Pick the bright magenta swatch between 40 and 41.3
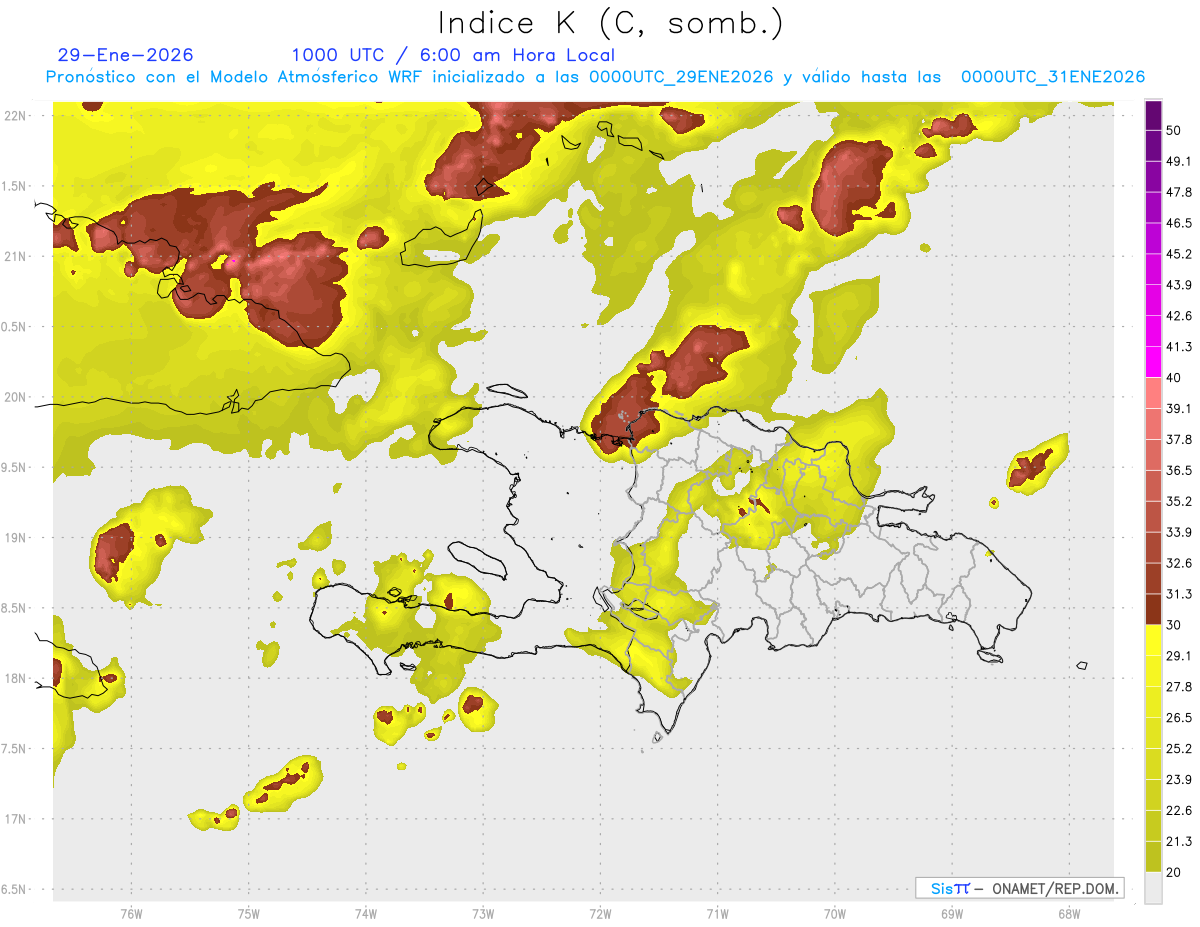This screenshot has height=927, width=1200. tap(1153, 362)
